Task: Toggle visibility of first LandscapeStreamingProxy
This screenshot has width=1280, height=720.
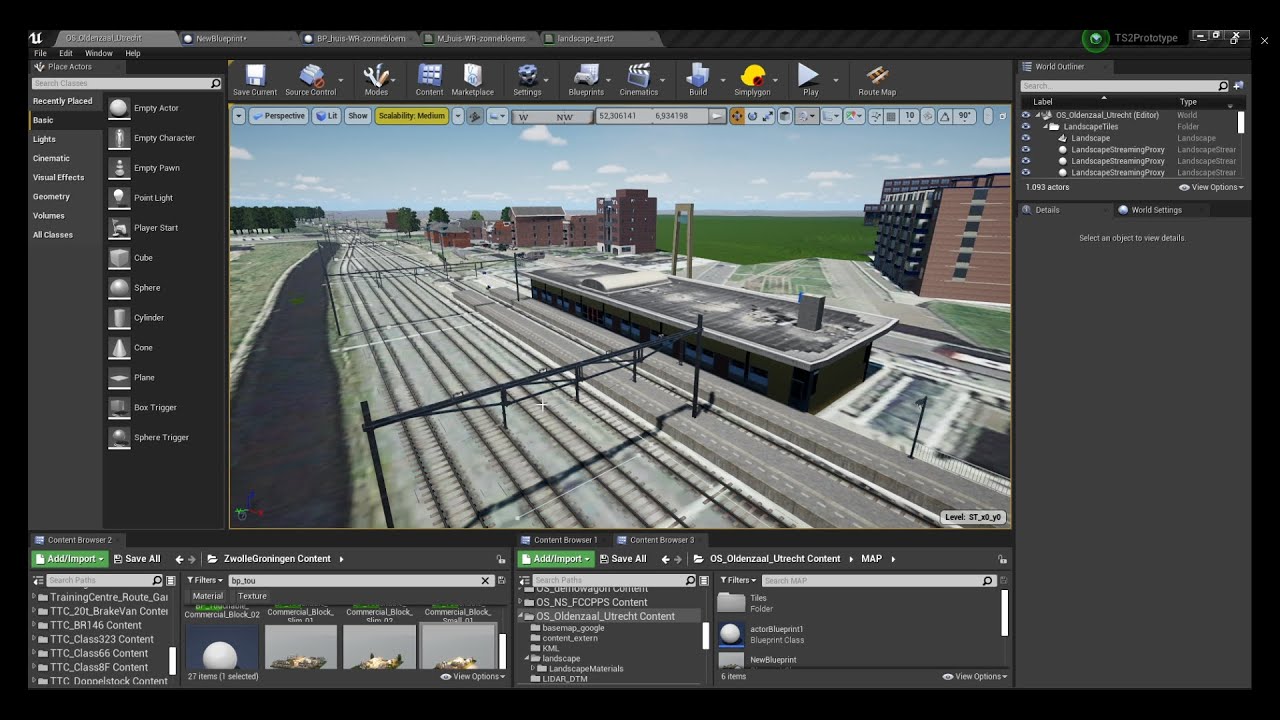Action: [1025, 150]
